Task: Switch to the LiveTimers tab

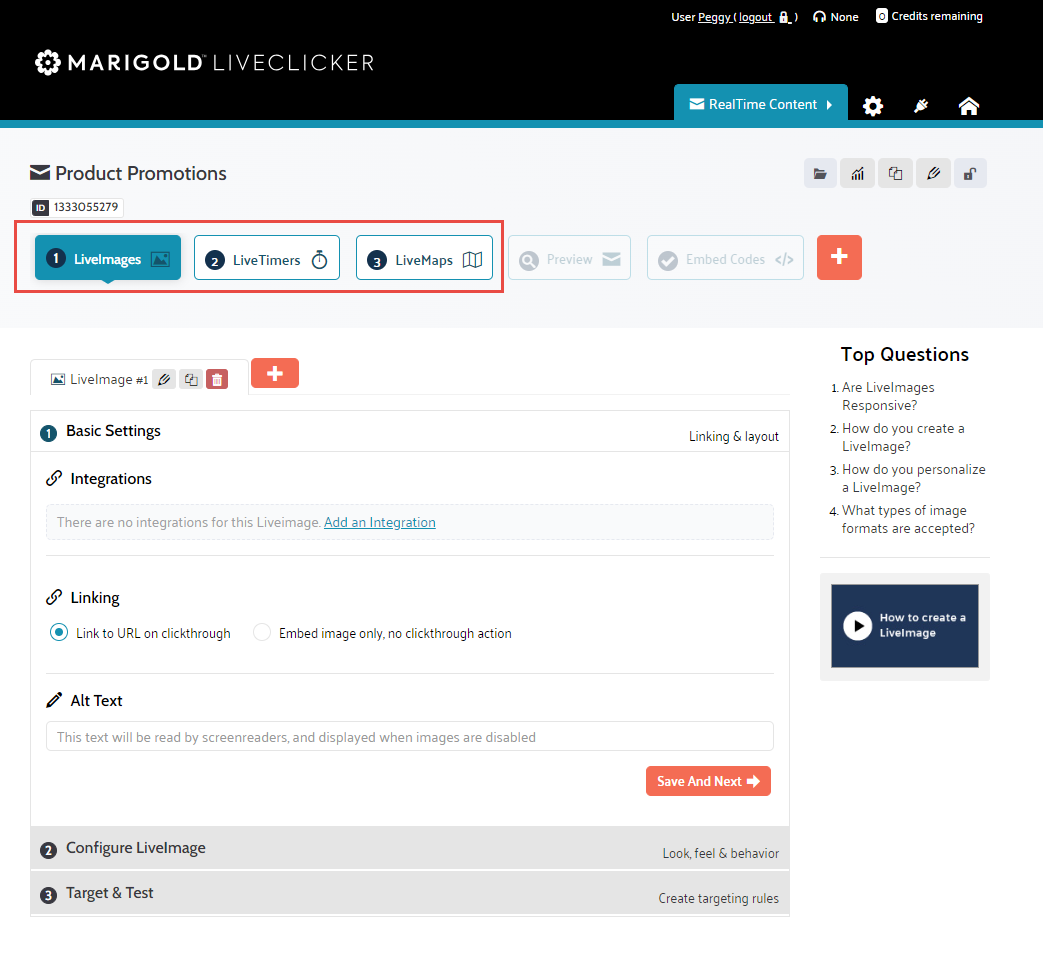Action: point(267,259)
